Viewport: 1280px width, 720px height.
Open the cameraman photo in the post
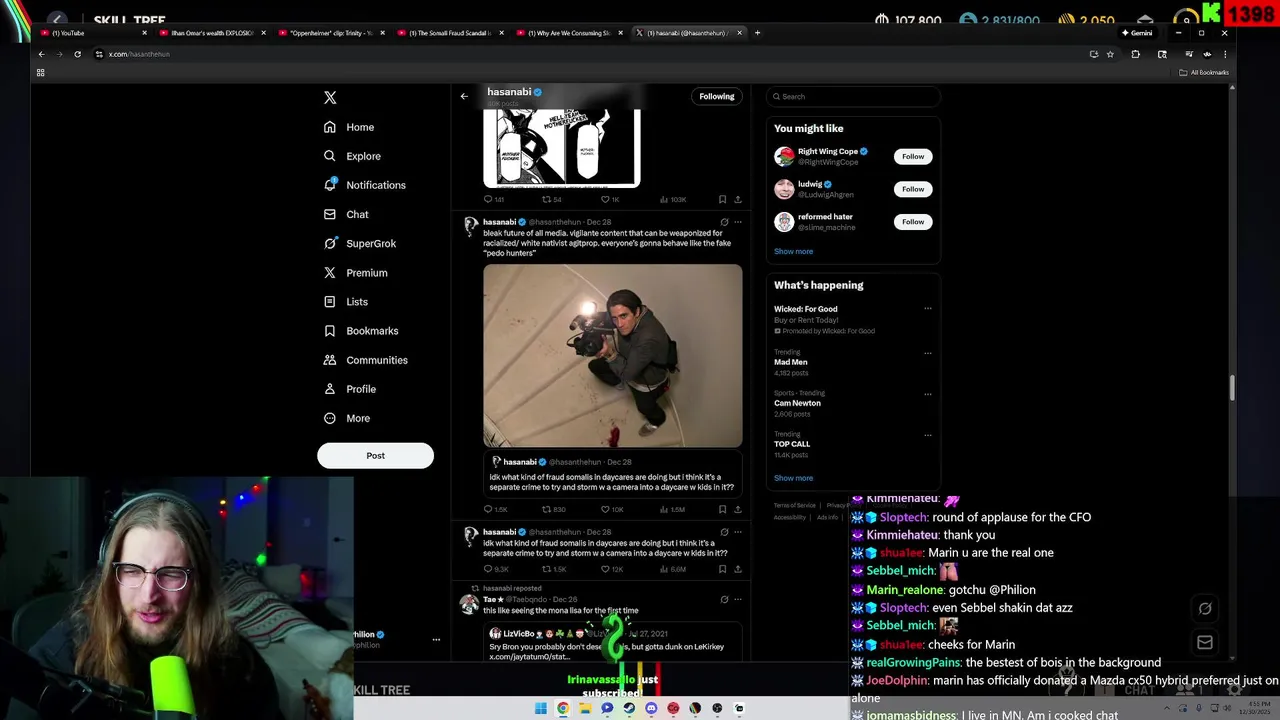click(x=613, y=356)
